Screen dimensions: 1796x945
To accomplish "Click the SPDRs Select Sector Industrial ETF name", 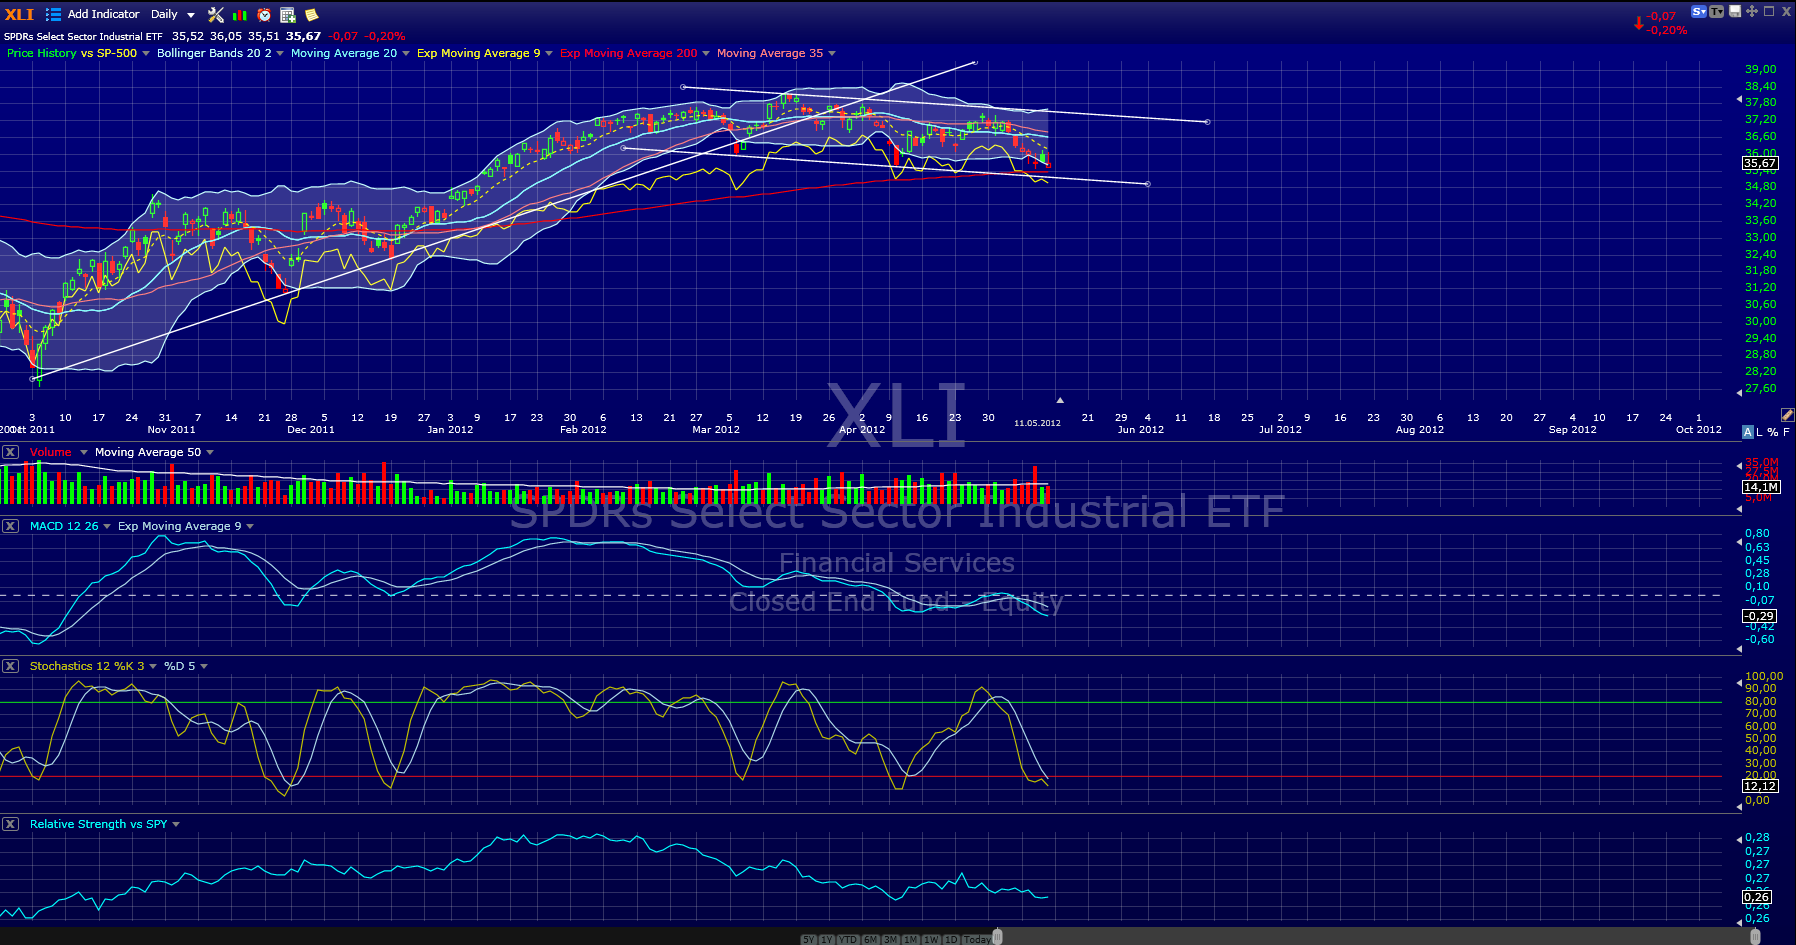I will (x=83, y=36).
